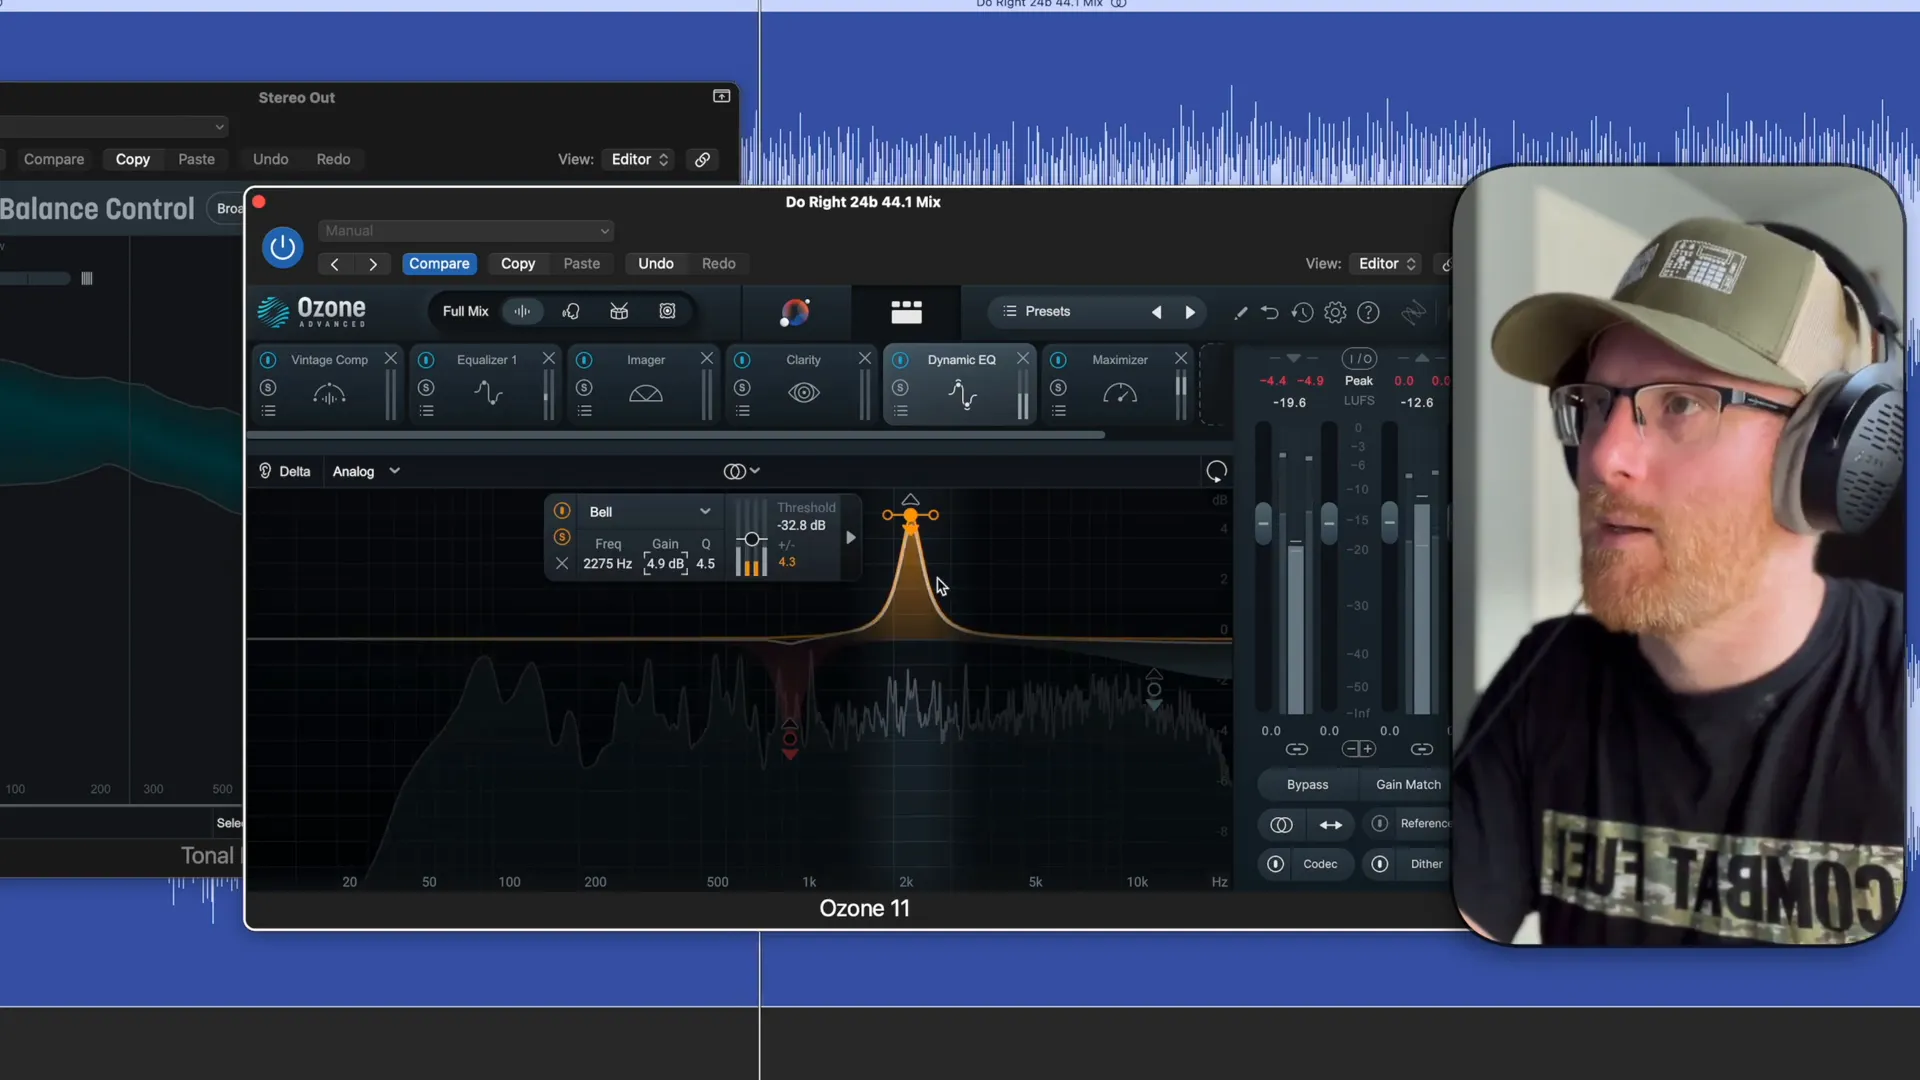Click the reset loop icon above EQ graph
Screen dimensions: 1920x1080
point(1216,471)
